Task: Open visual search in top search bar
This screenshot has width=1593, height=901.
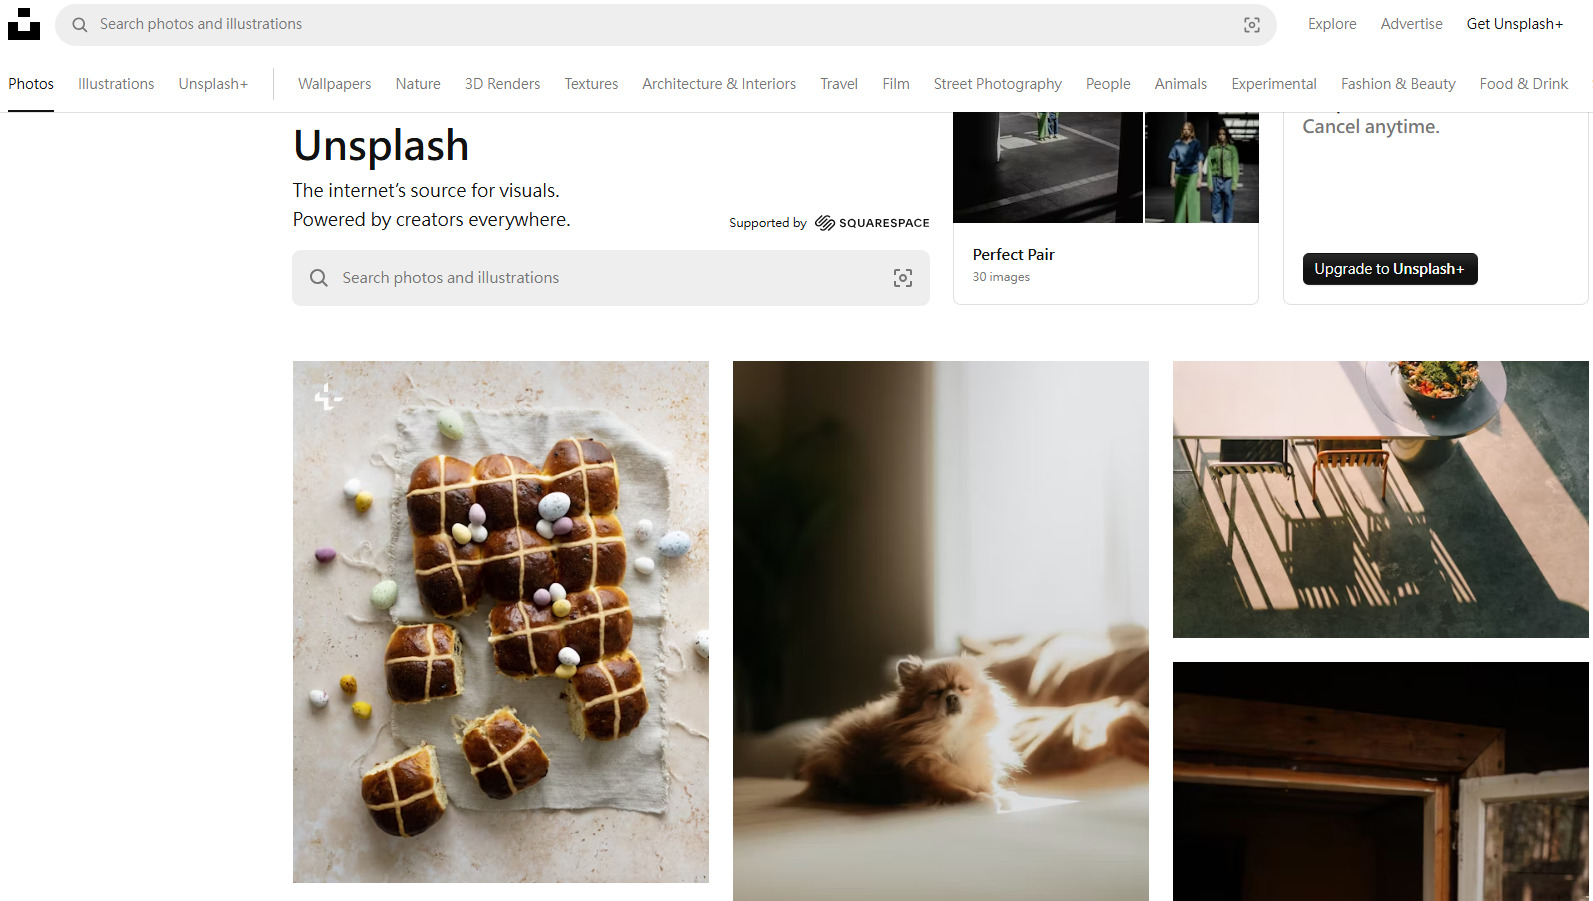Action: (1251, 25)
